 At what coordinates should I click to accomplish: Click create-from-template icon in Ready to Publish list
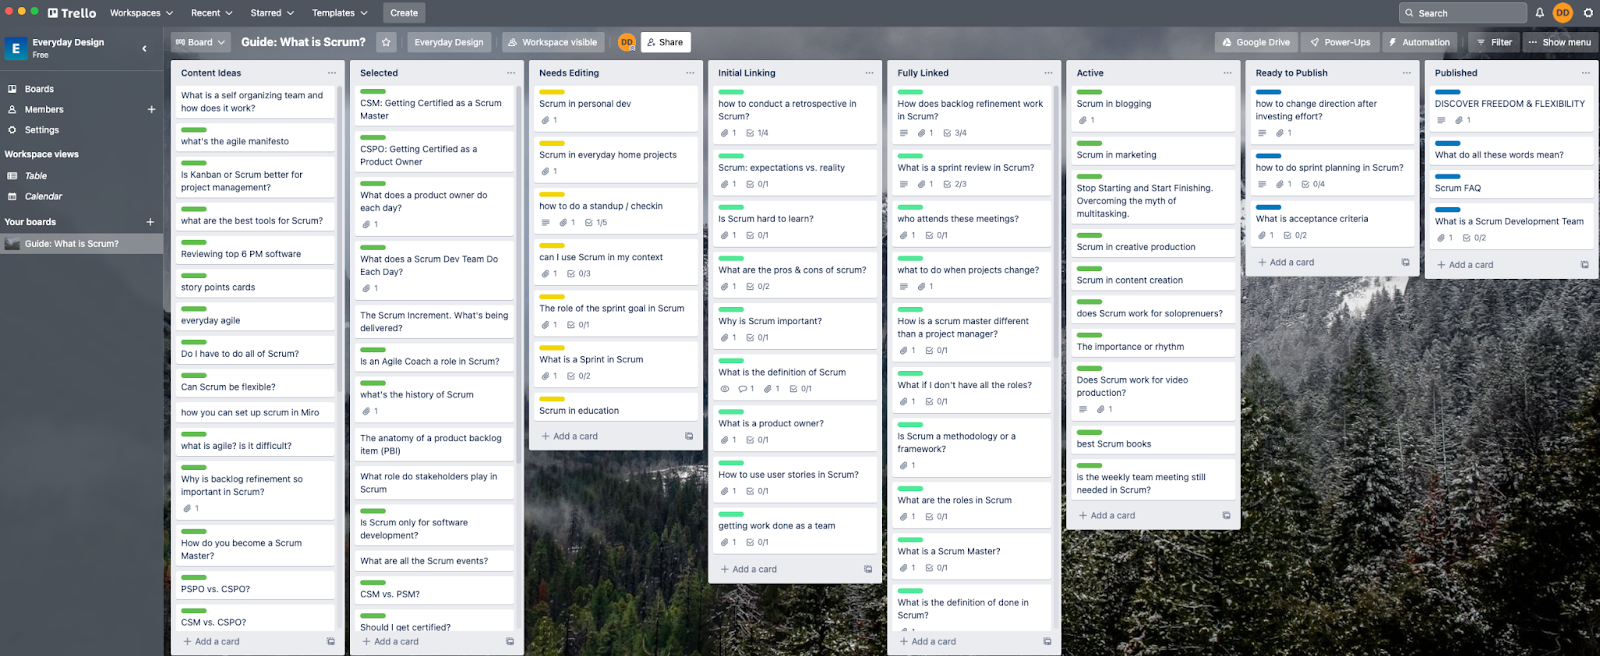point(1405,263)
